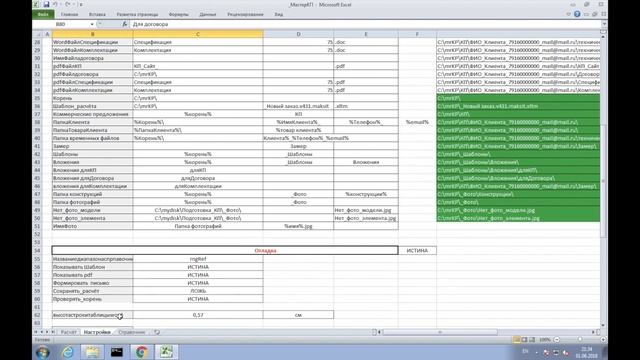
Task: Go to next sheet with tab navigation arrow
Action: [47, 332]
